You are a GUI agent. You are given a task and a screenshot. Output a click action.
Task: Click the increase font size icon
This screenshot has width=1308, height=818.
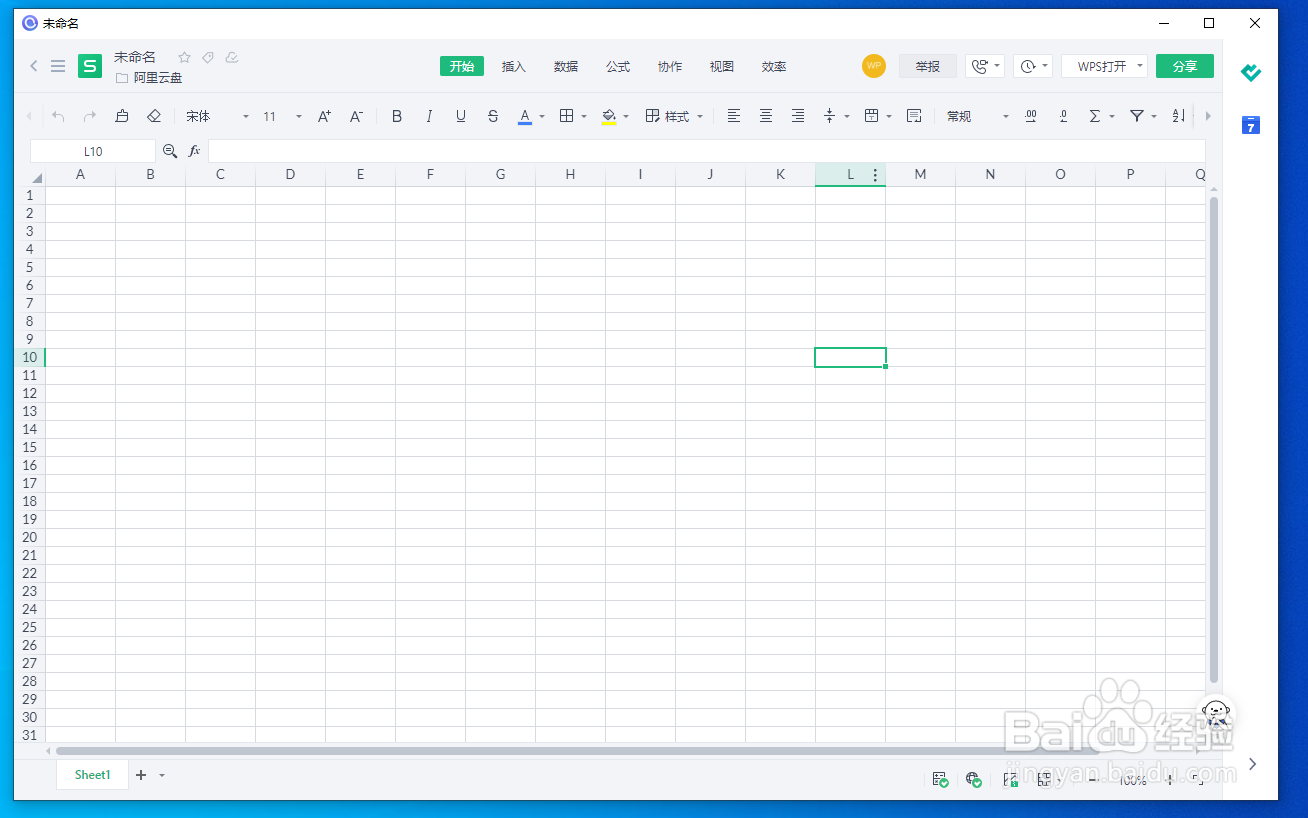(324, 116)
